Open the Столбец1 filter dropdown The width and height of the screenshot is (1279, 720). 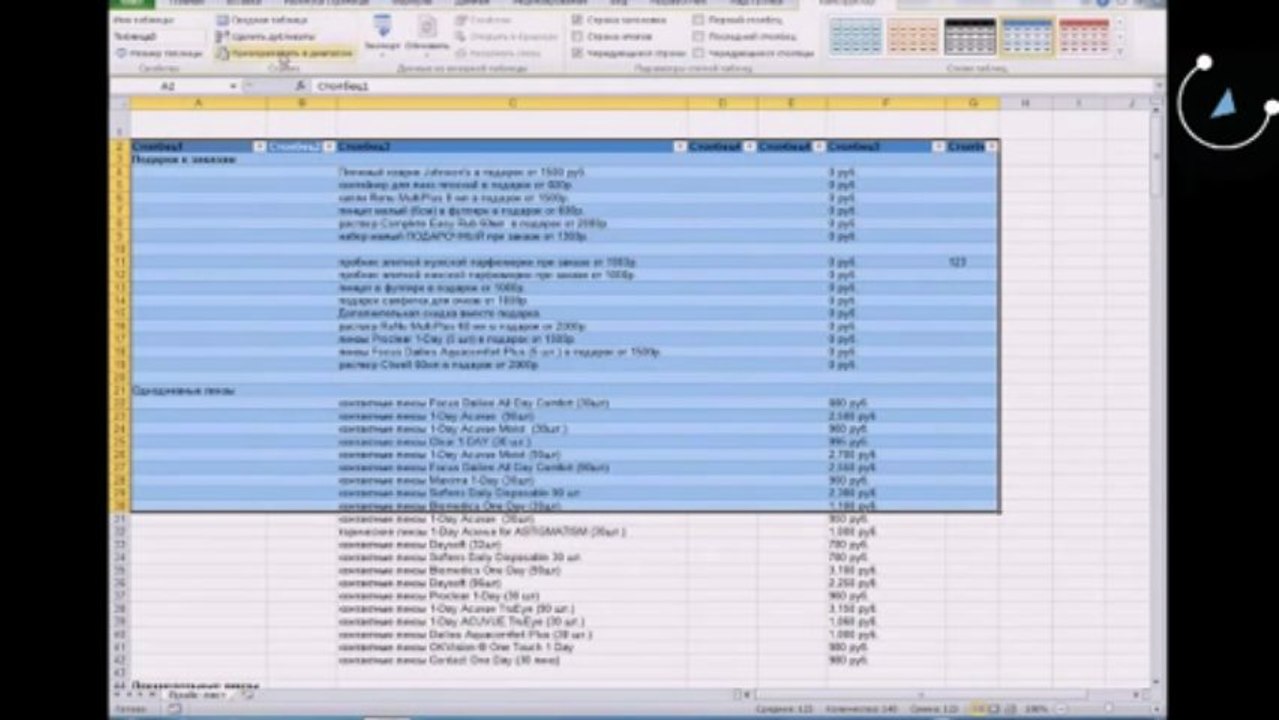pyautogui.click(x=259, y=147)
